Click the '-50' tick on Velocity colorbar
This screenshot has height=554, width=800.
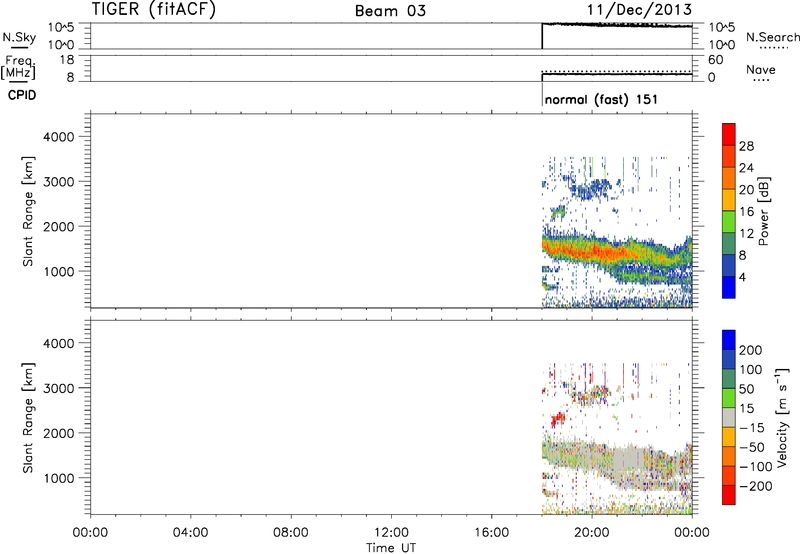(x=752, y=447)
